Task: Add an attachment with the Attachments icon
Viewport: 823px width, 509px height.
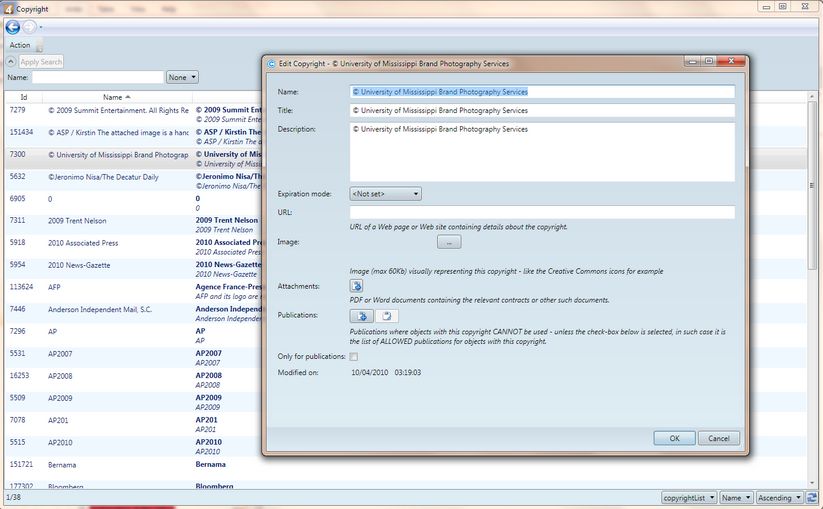Action: (x=356, y=285)
